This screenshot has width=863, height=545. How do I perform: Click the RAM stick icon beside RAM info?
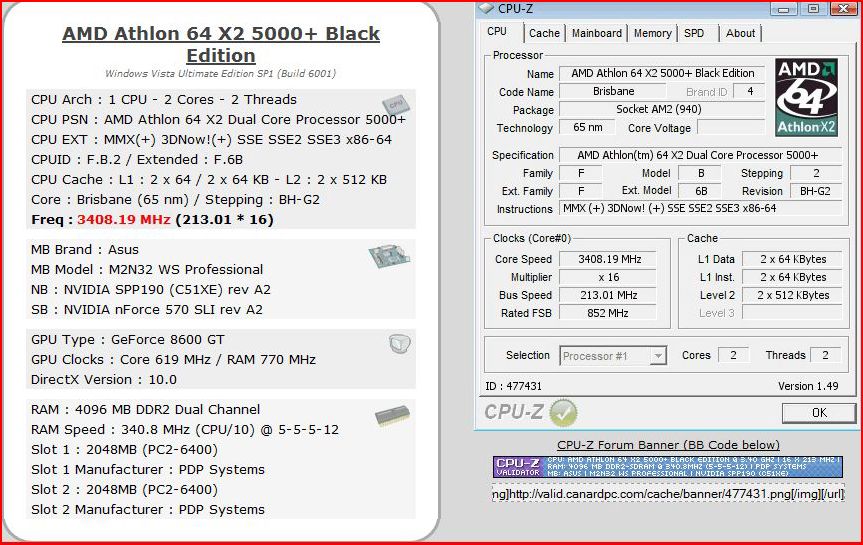pos(392,416)
